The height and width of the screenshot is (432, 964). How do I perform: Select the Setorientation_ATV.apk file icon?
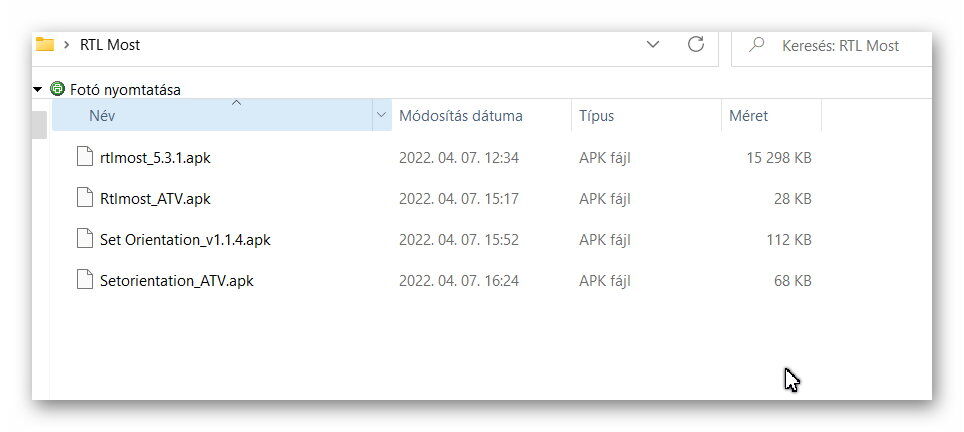point(85,280)
